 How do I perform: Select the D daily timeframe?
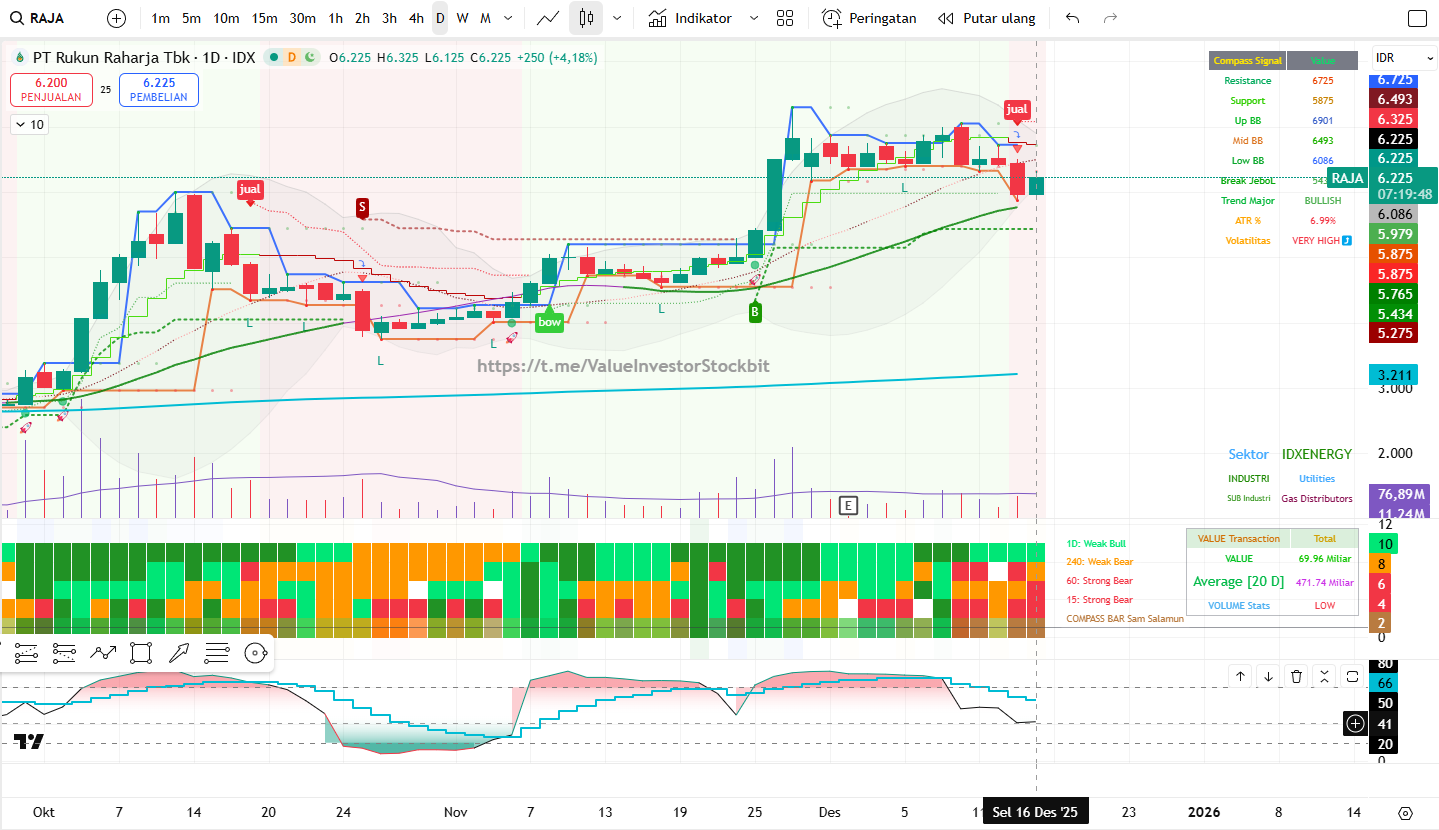[x=440, y=18]
